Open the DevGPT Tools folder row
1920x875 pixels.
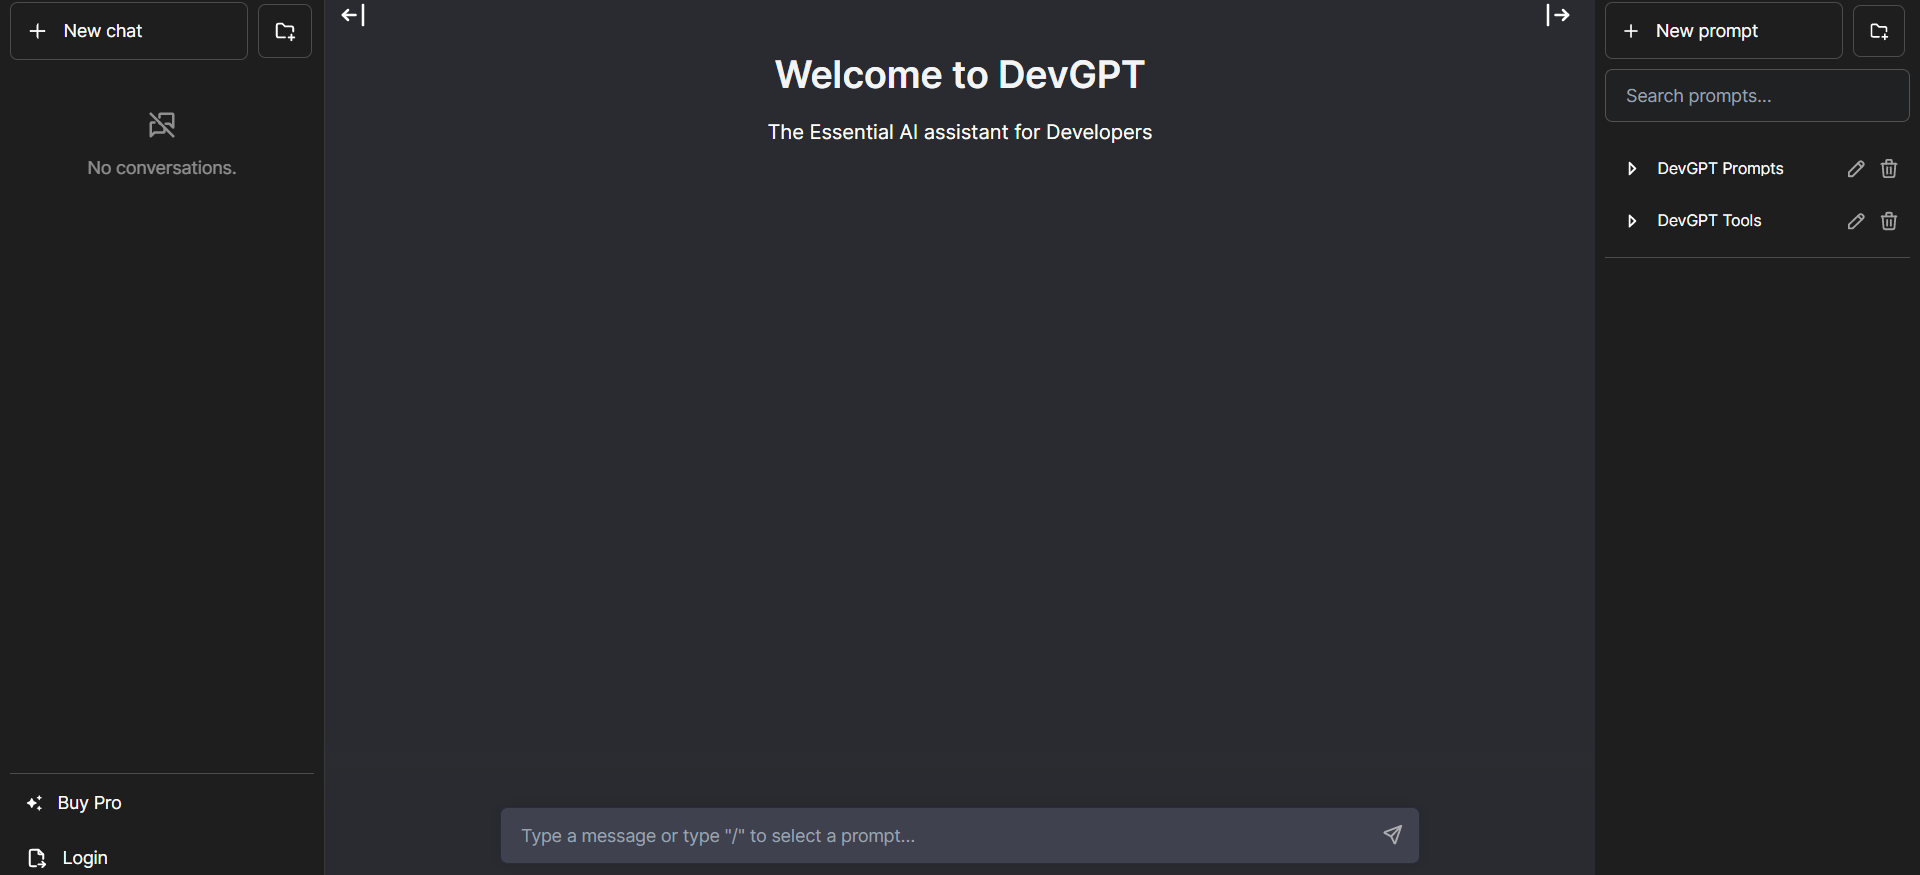click(x=1757, y=221)
